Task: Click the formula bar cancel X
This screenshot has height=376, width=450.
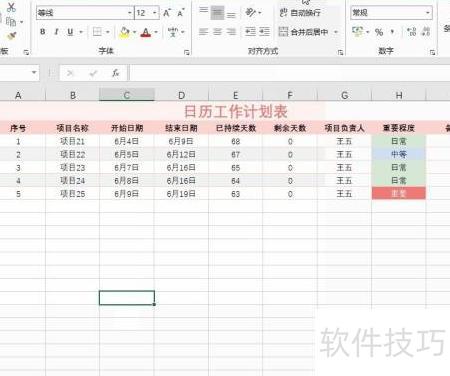Action: [70, 73]
